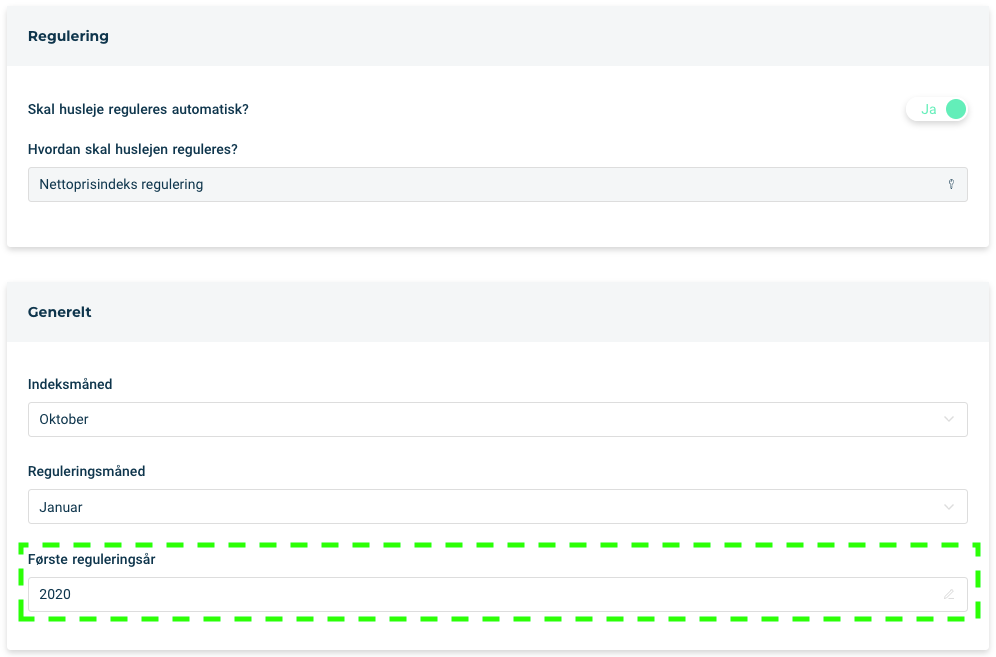Click the Reguleringsmåned label
The height and width of the screenshot is (657, 996).
coord(86,471)
